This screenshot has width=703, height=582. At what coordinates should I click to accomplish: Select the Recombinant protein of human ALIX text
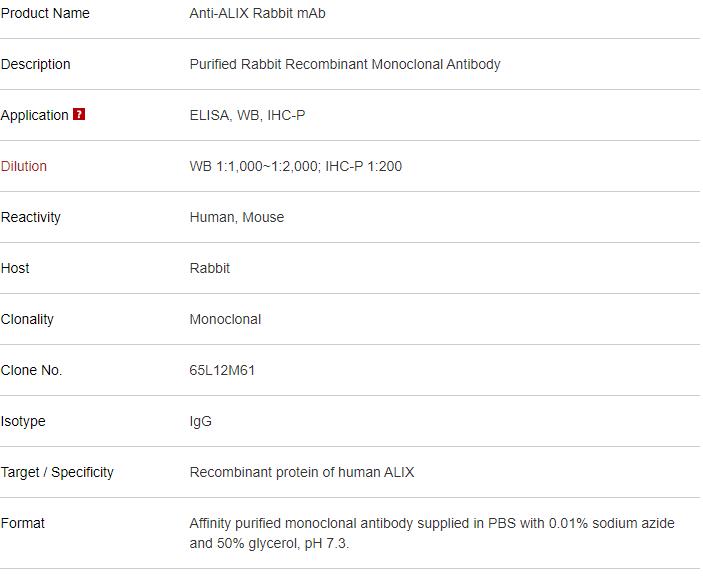coord(302,472)
